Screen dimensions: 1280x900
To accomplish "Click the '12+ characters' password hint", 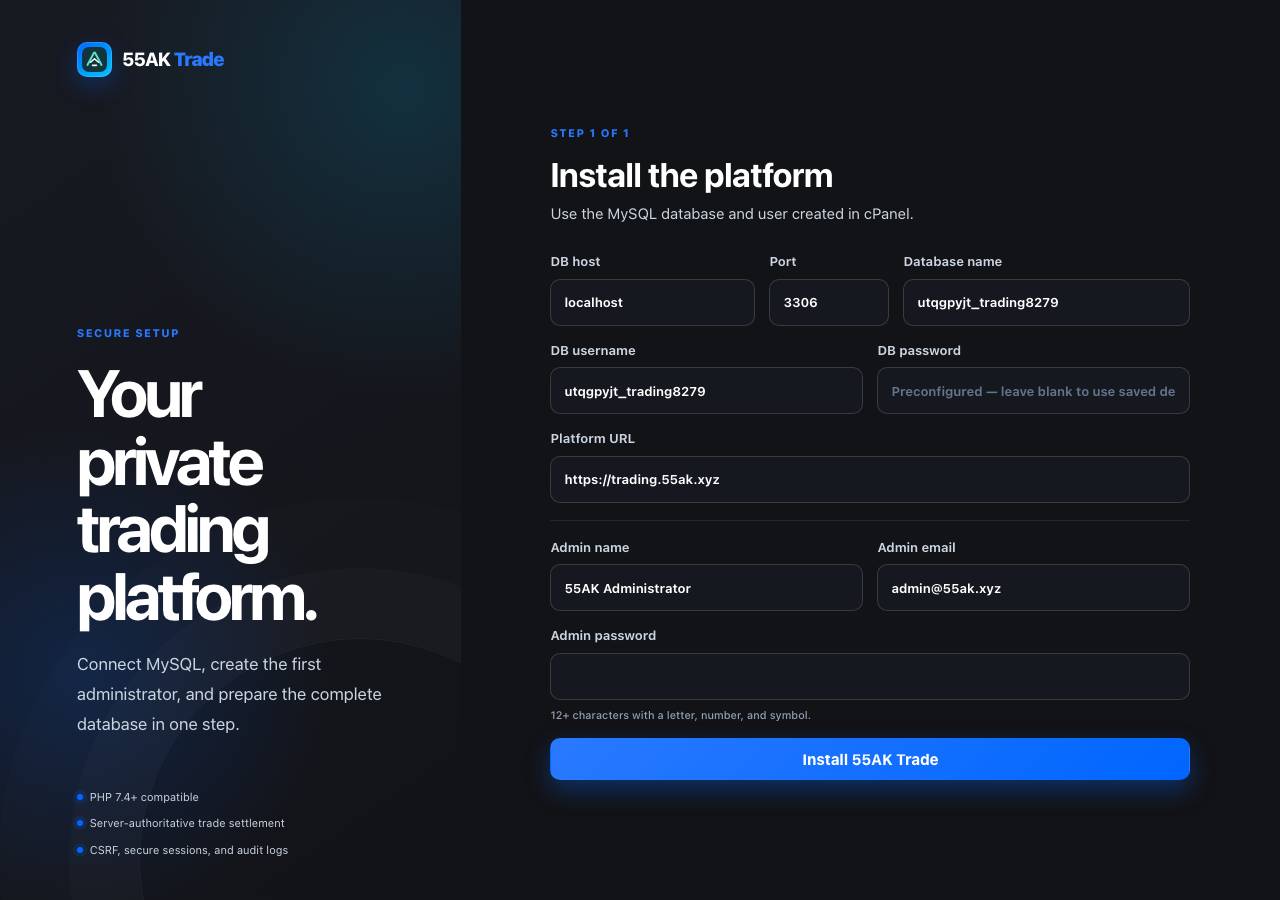I will click(680, 716).
